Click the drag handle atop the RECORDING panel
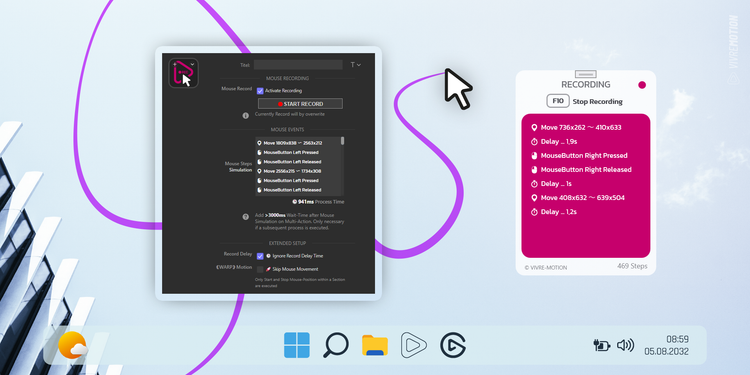This screenshot has width=750, height=375. (585, 74)
